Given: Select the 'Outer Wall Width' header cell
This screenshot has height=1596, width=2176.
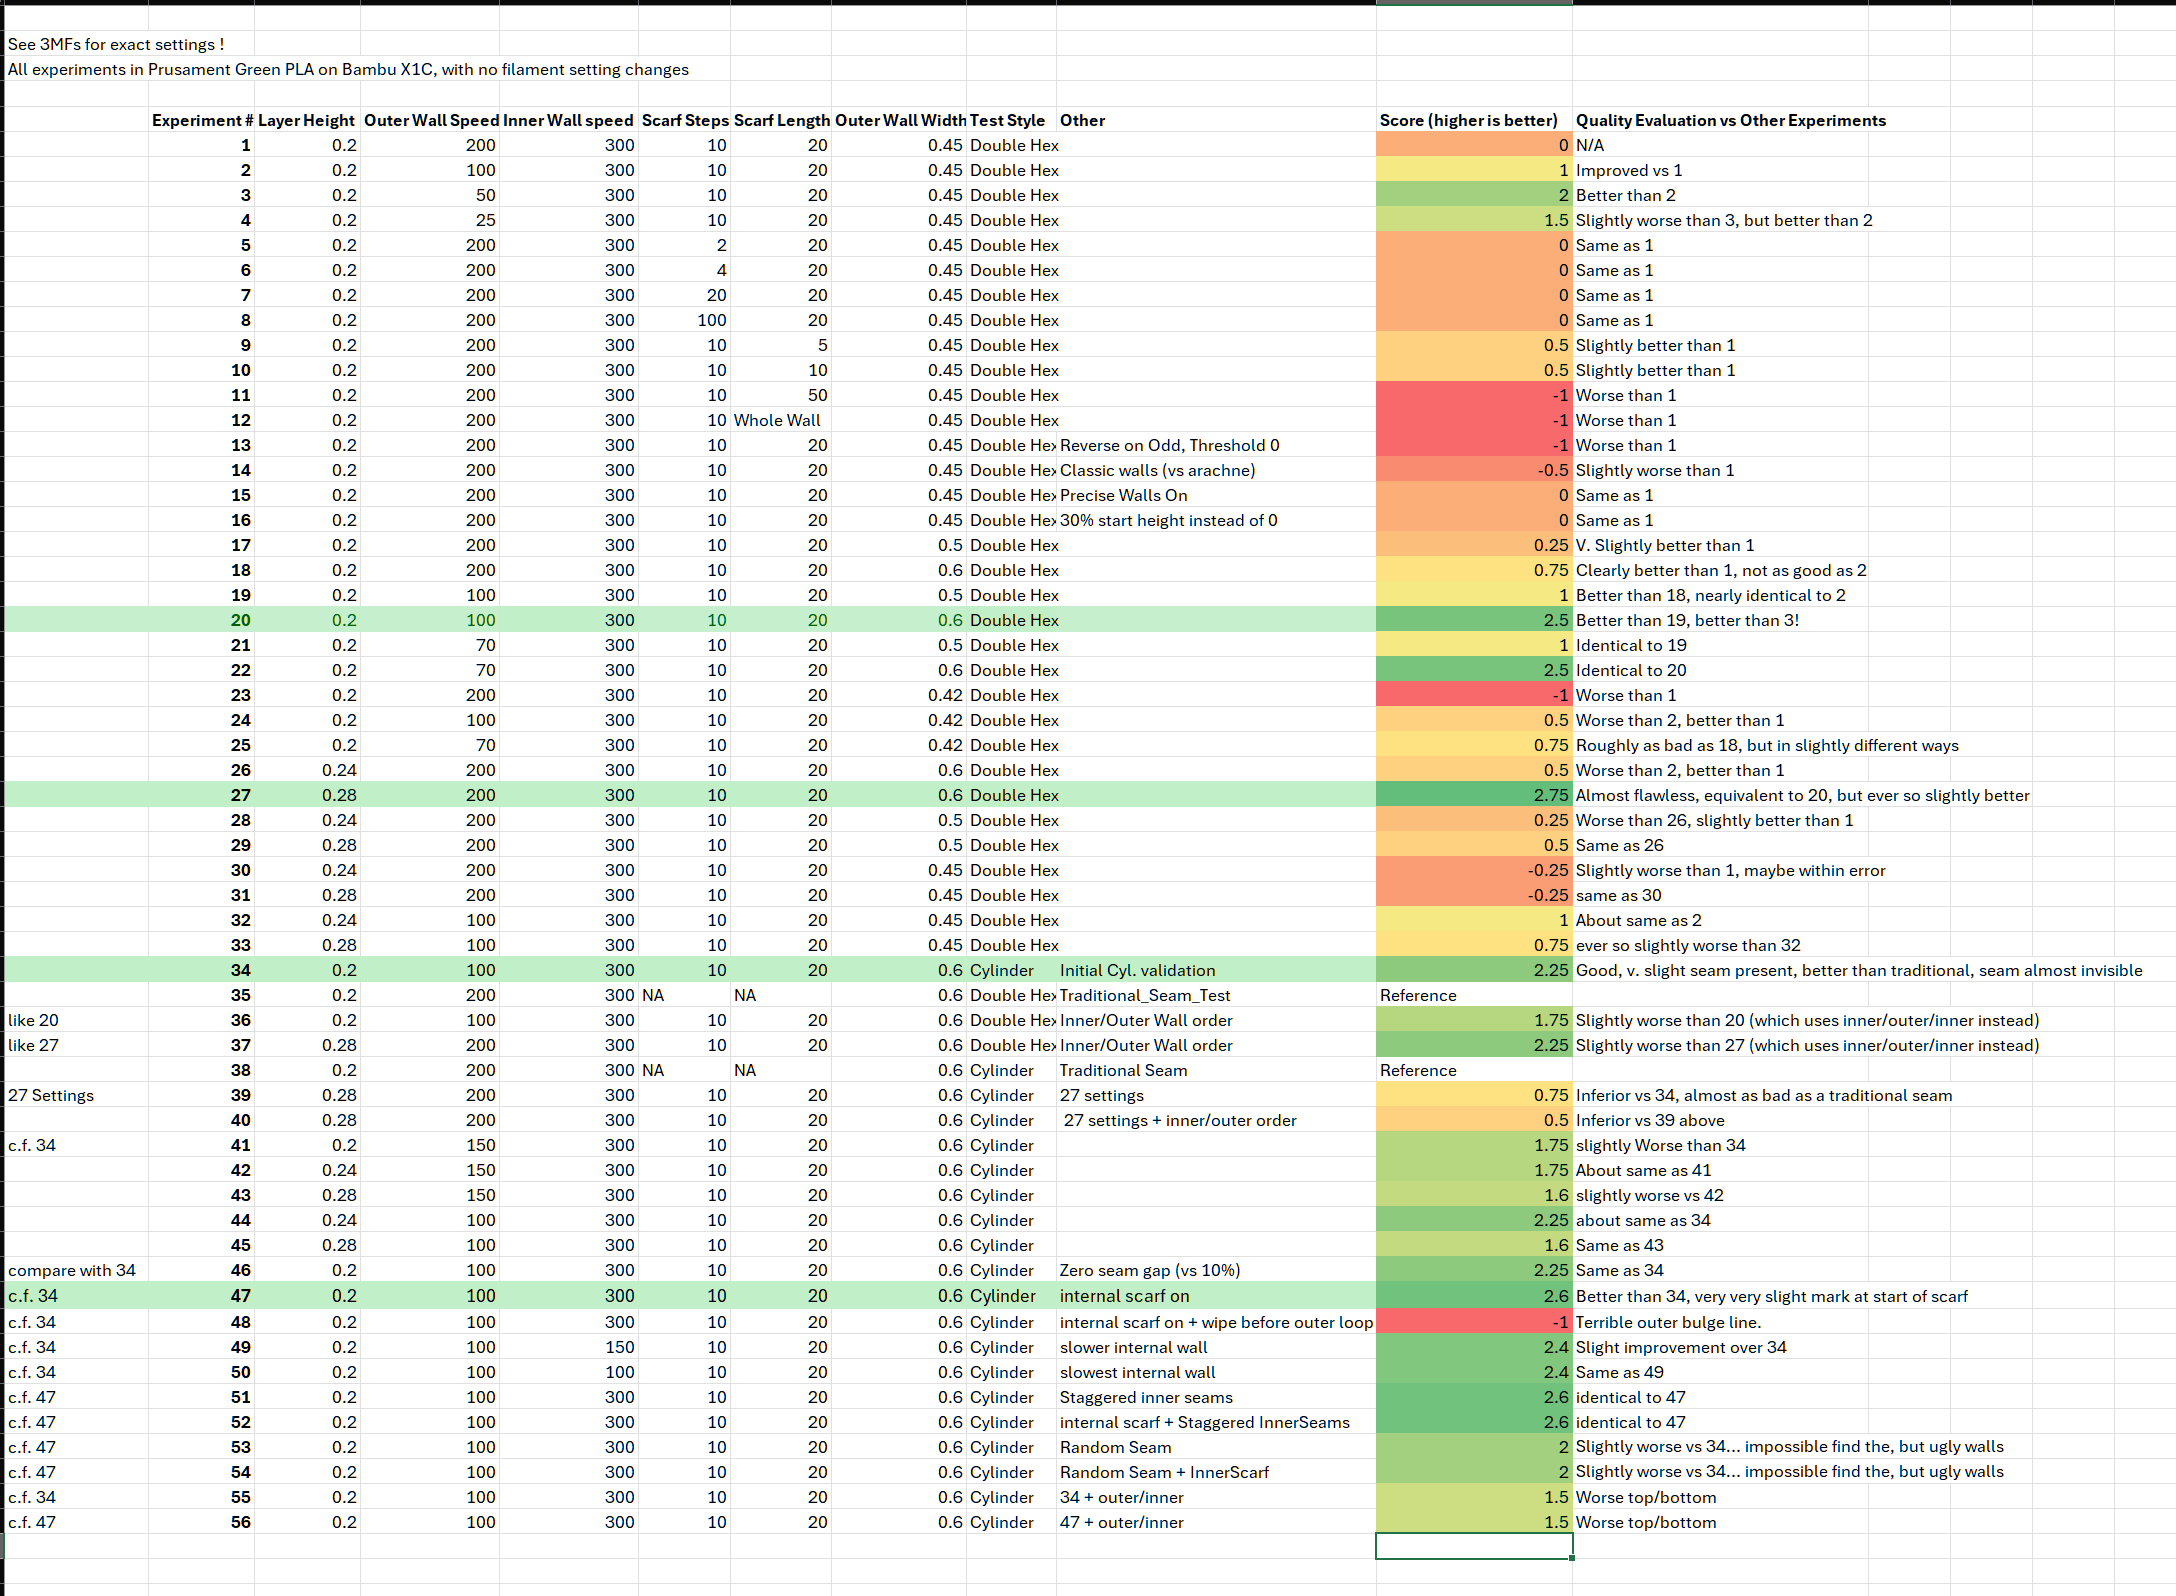Looking at the screenshot, I should click(900, 120).
